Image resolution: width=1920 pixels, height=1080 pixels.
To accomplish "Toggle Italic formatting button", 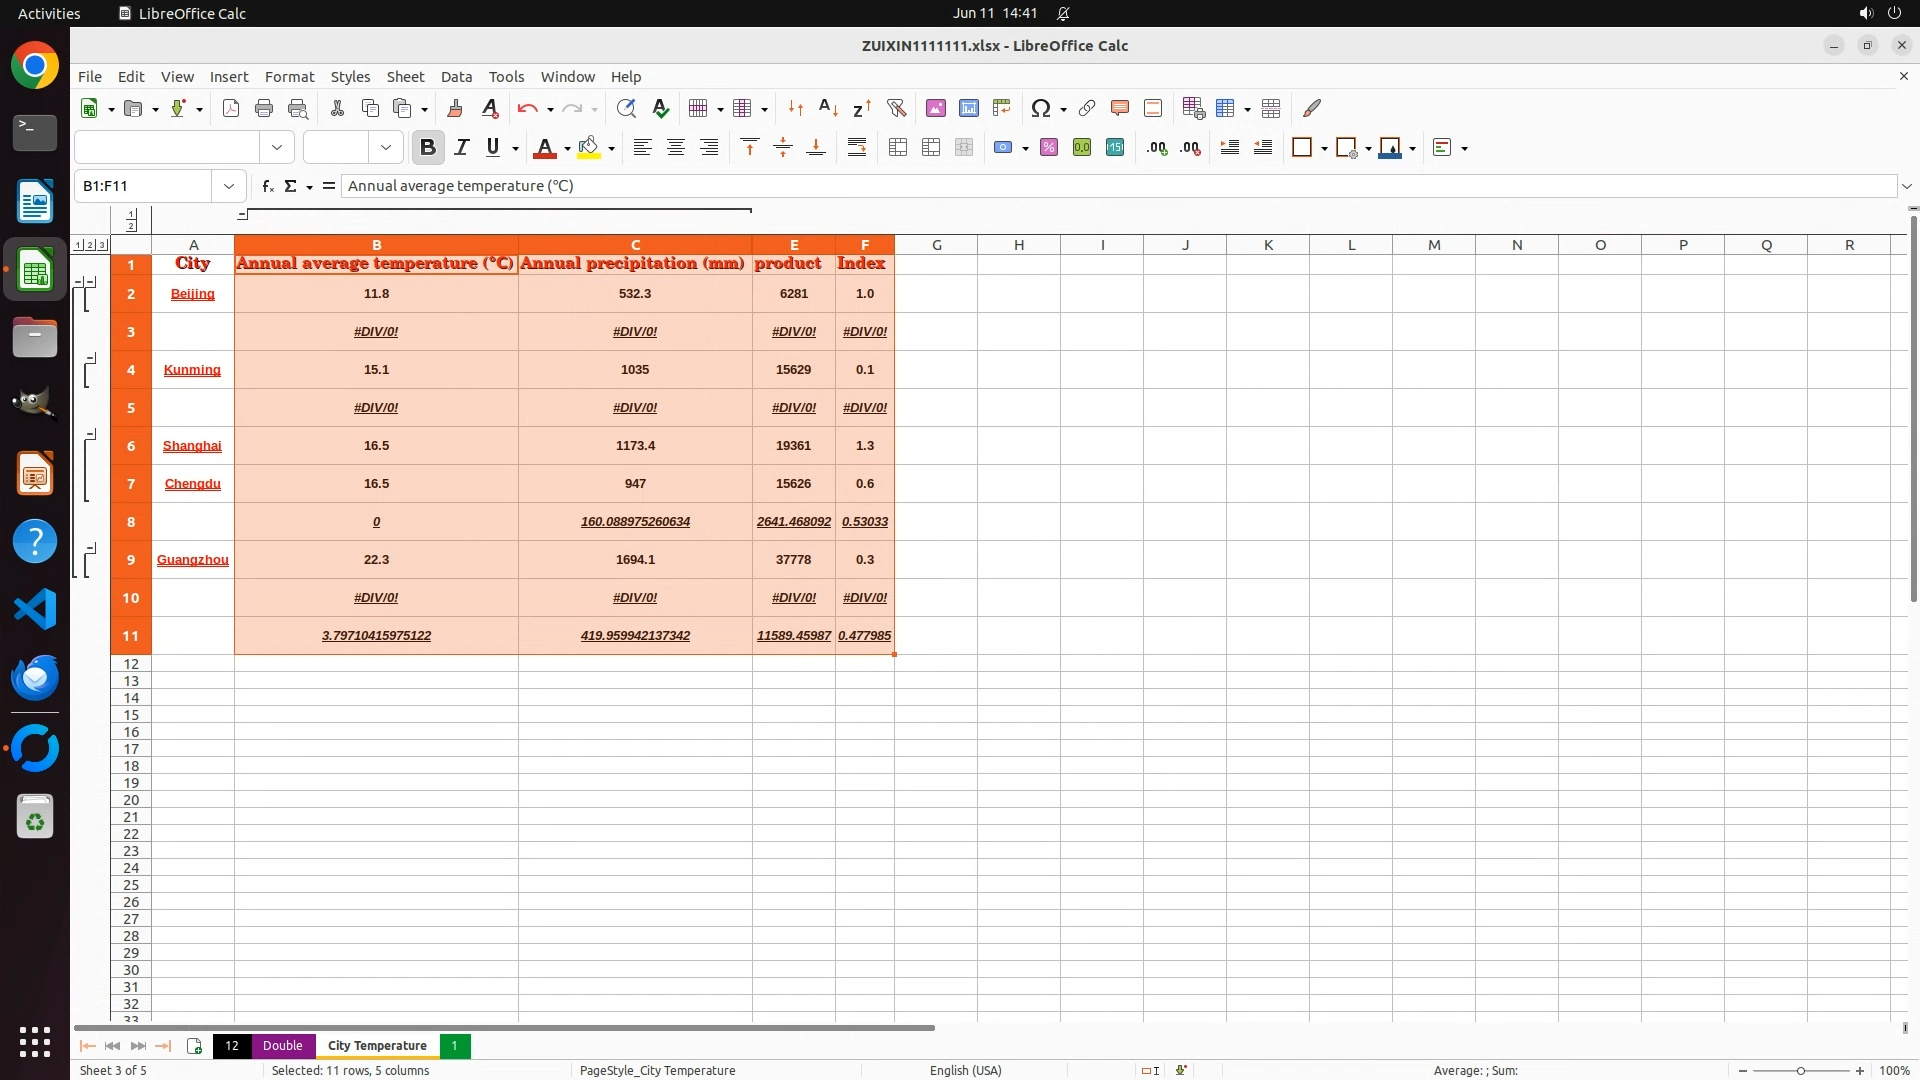I will [x=461, y=148].
